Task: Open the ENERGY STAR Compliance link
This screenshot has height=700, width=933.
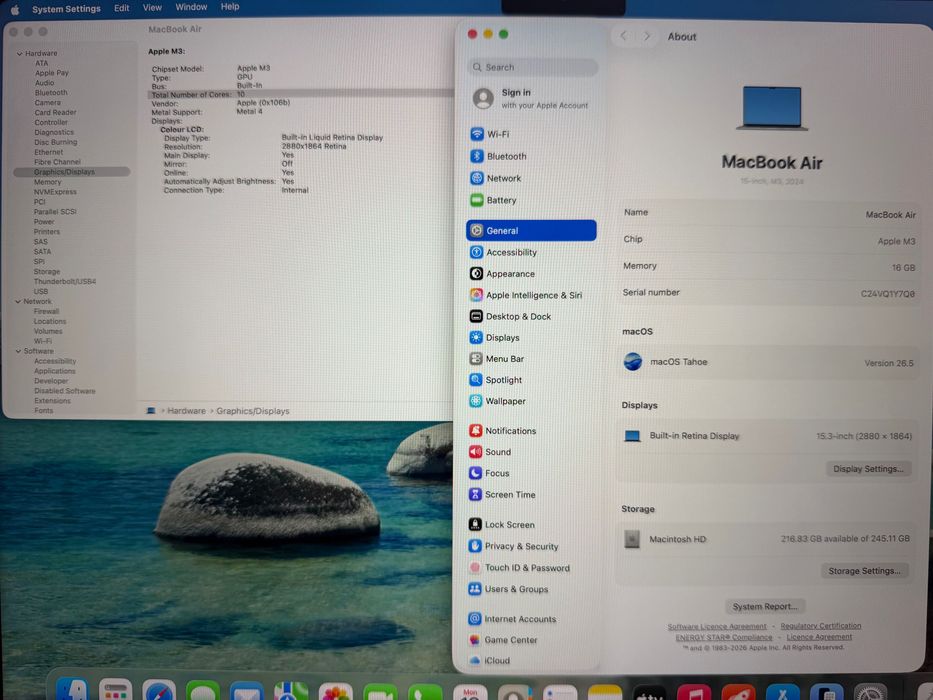Action: 724,638
